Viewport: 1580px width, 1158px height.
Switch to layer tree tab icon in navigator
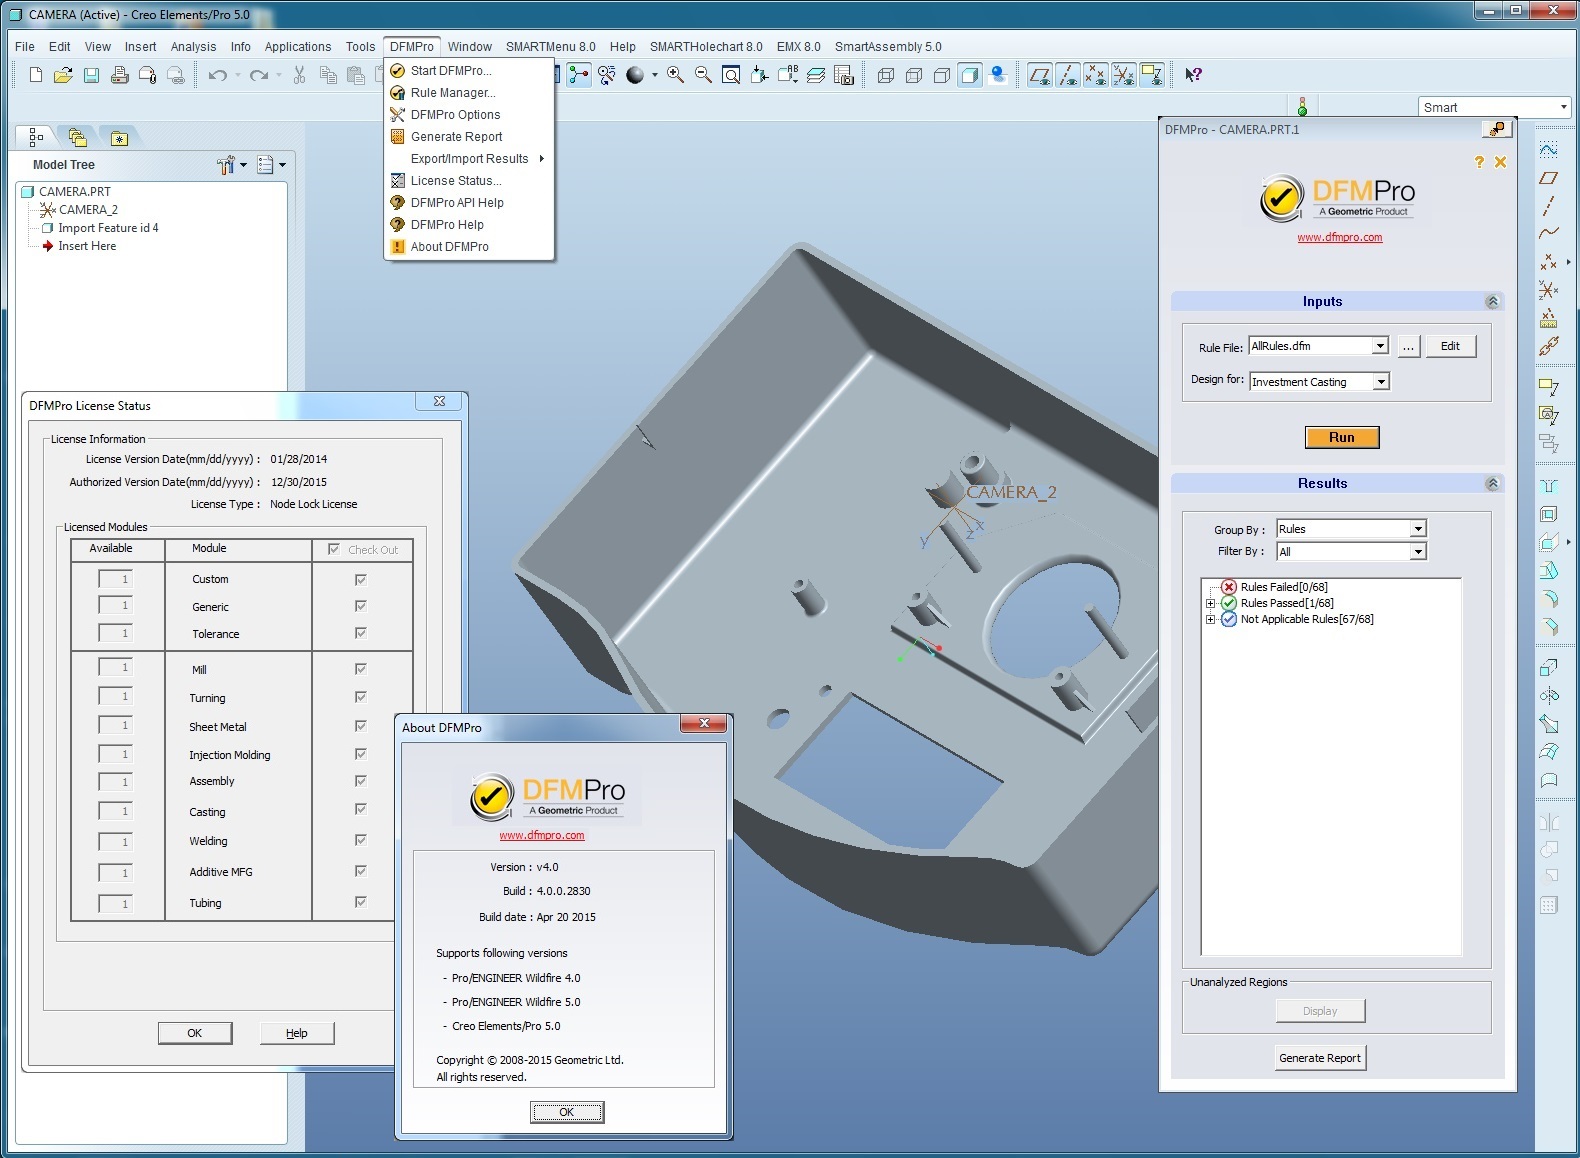point(77,138)
